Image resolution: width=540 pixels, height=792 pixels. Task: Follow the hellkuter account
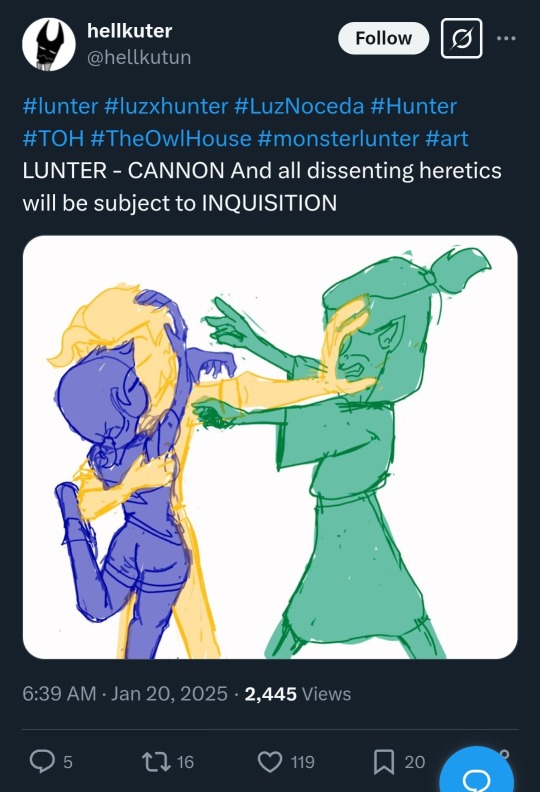(383, 38)
